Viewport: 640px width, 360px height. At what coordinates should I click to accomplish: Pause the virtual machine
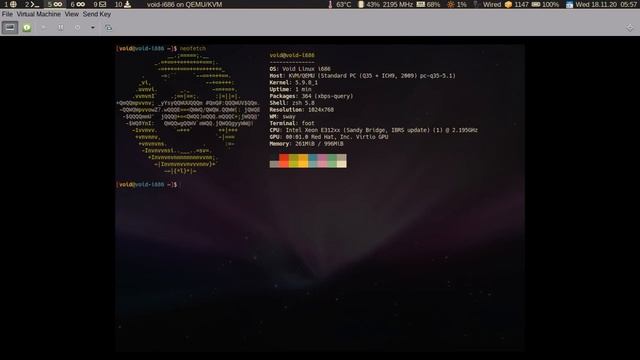[x=60, y=28]
